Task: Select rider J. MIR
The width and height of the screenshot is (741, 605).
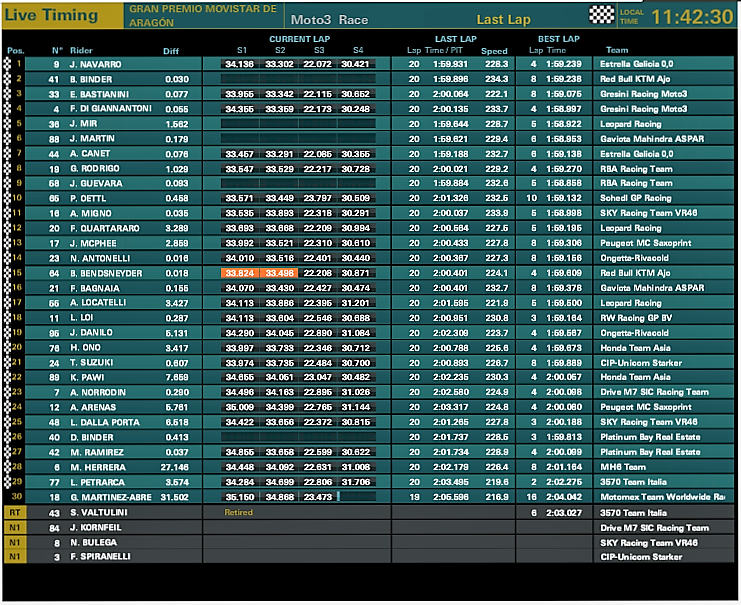Action: [x=83, y=124]
